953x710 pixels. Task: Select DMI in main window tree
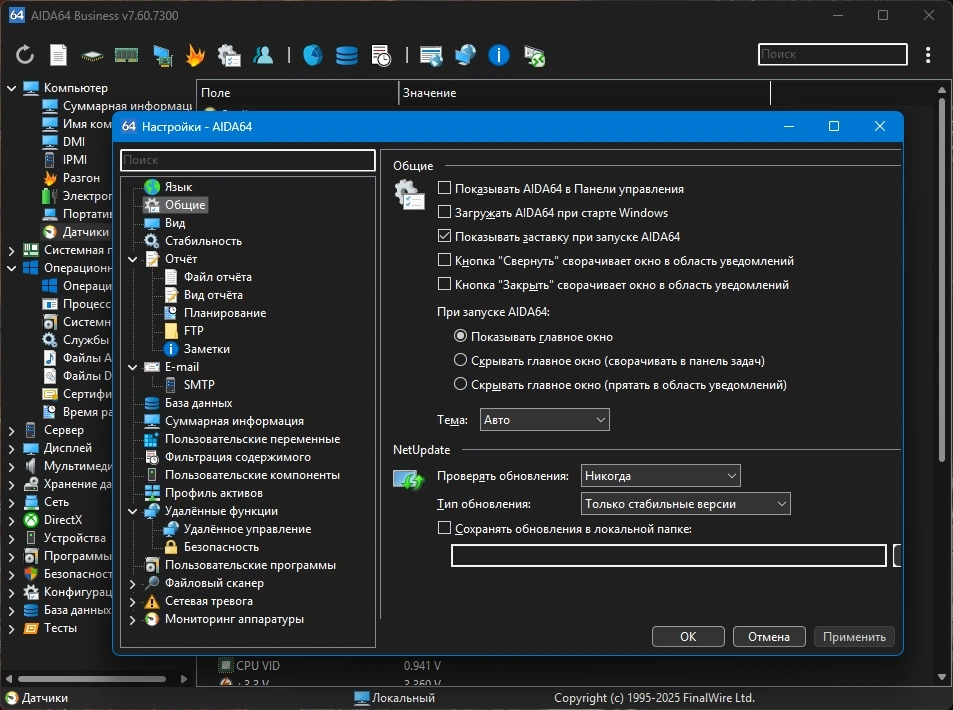[x=74, y=142]
